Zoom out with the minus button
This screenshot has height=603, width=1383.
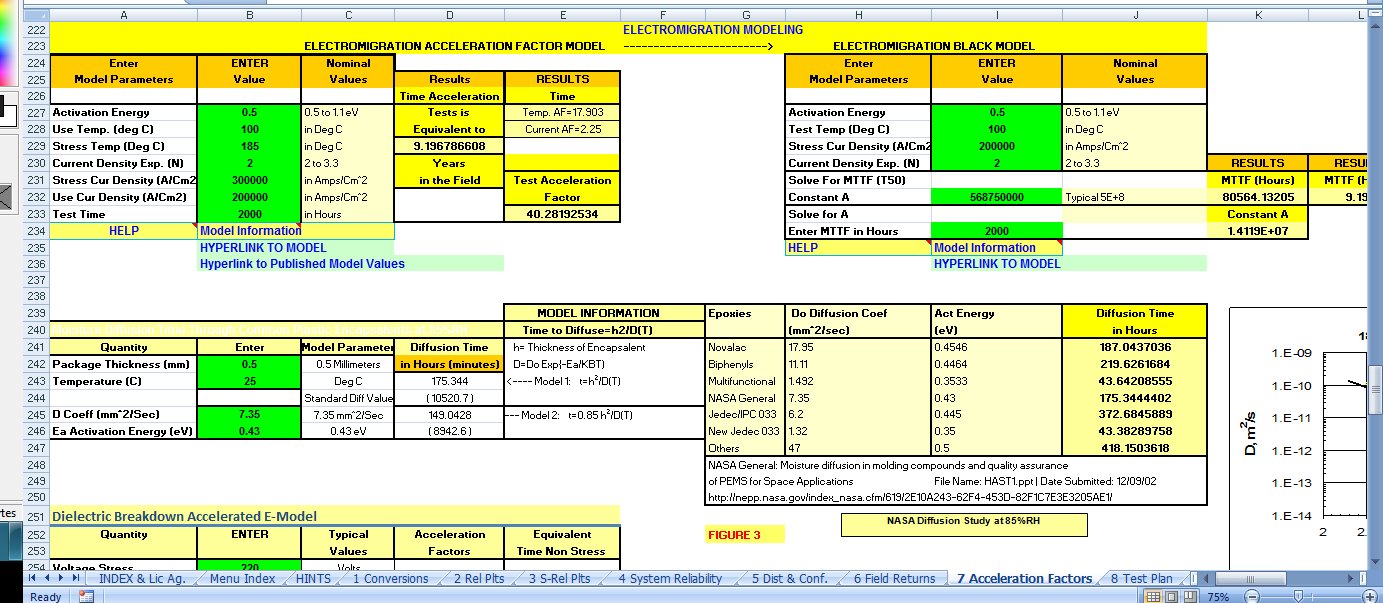click(1251, 596)
